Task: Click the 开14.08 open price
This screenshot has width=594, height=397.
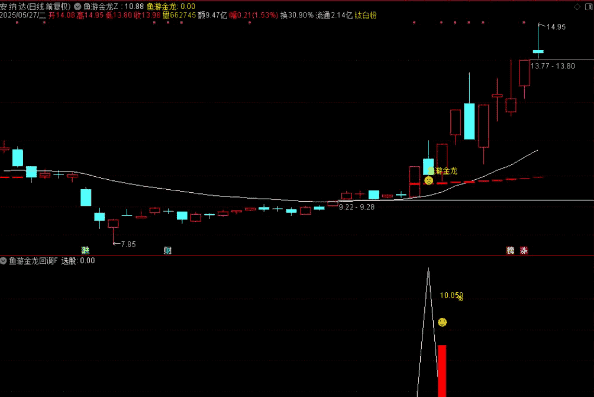Action: click(62, 15)
